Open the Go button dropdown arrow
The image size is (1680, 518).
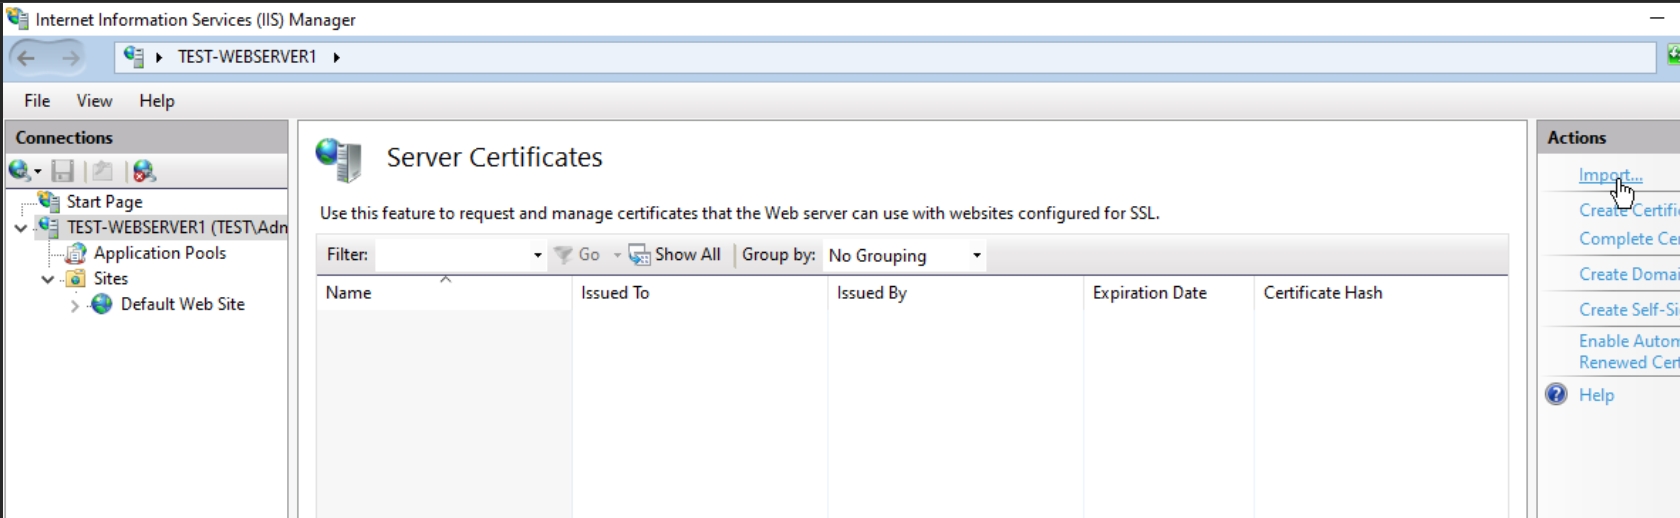tap(617, 255)
